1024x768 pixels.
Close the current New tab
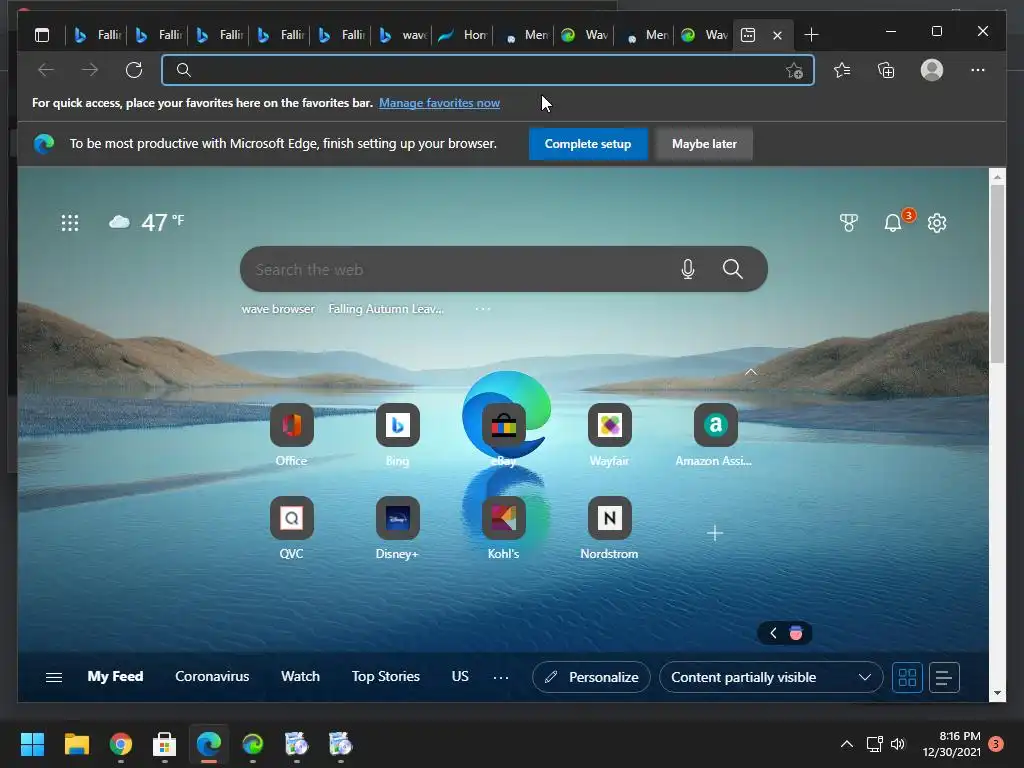click(777, 35)
